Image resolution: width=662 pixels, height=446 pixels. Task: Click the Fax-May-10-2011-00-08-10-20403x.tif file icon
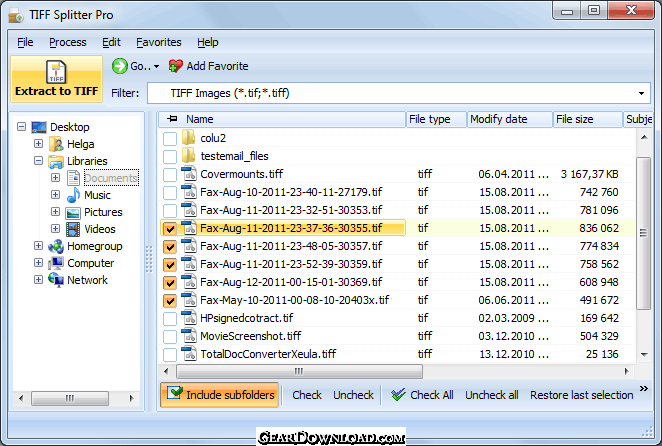coord(189,299)
